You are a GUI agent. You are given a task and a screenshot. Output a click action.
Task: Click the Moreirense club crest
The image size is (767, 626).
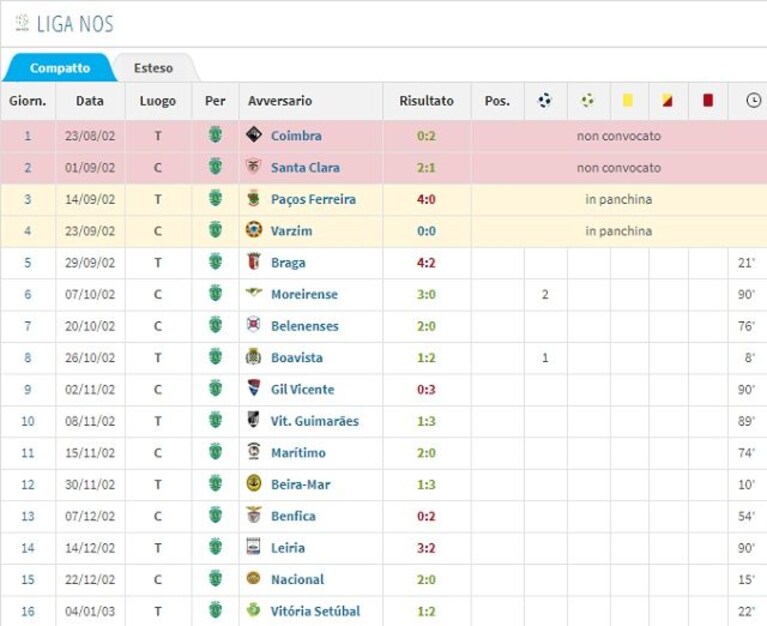click(253, 292)
